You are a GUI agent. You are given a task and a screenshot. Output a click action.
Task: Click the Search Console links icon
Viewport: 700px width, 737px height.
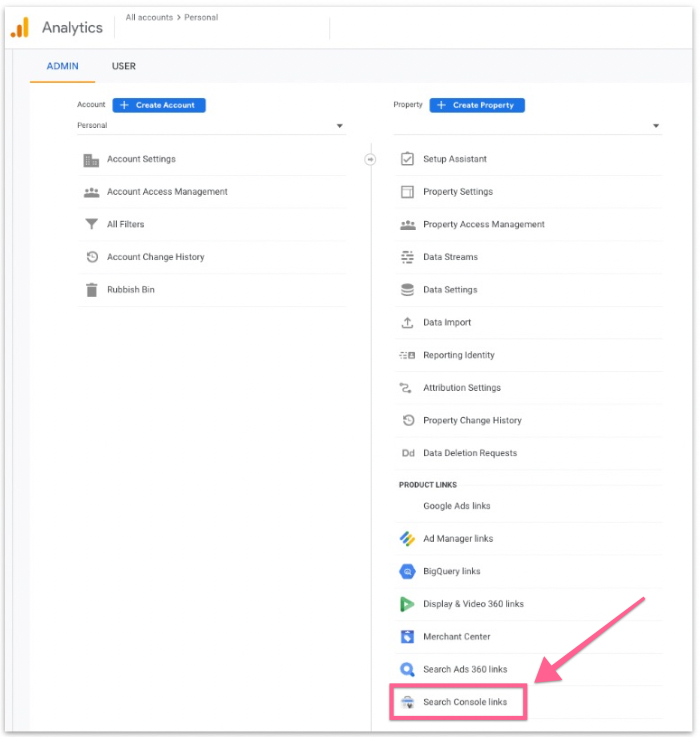(407, 702)
